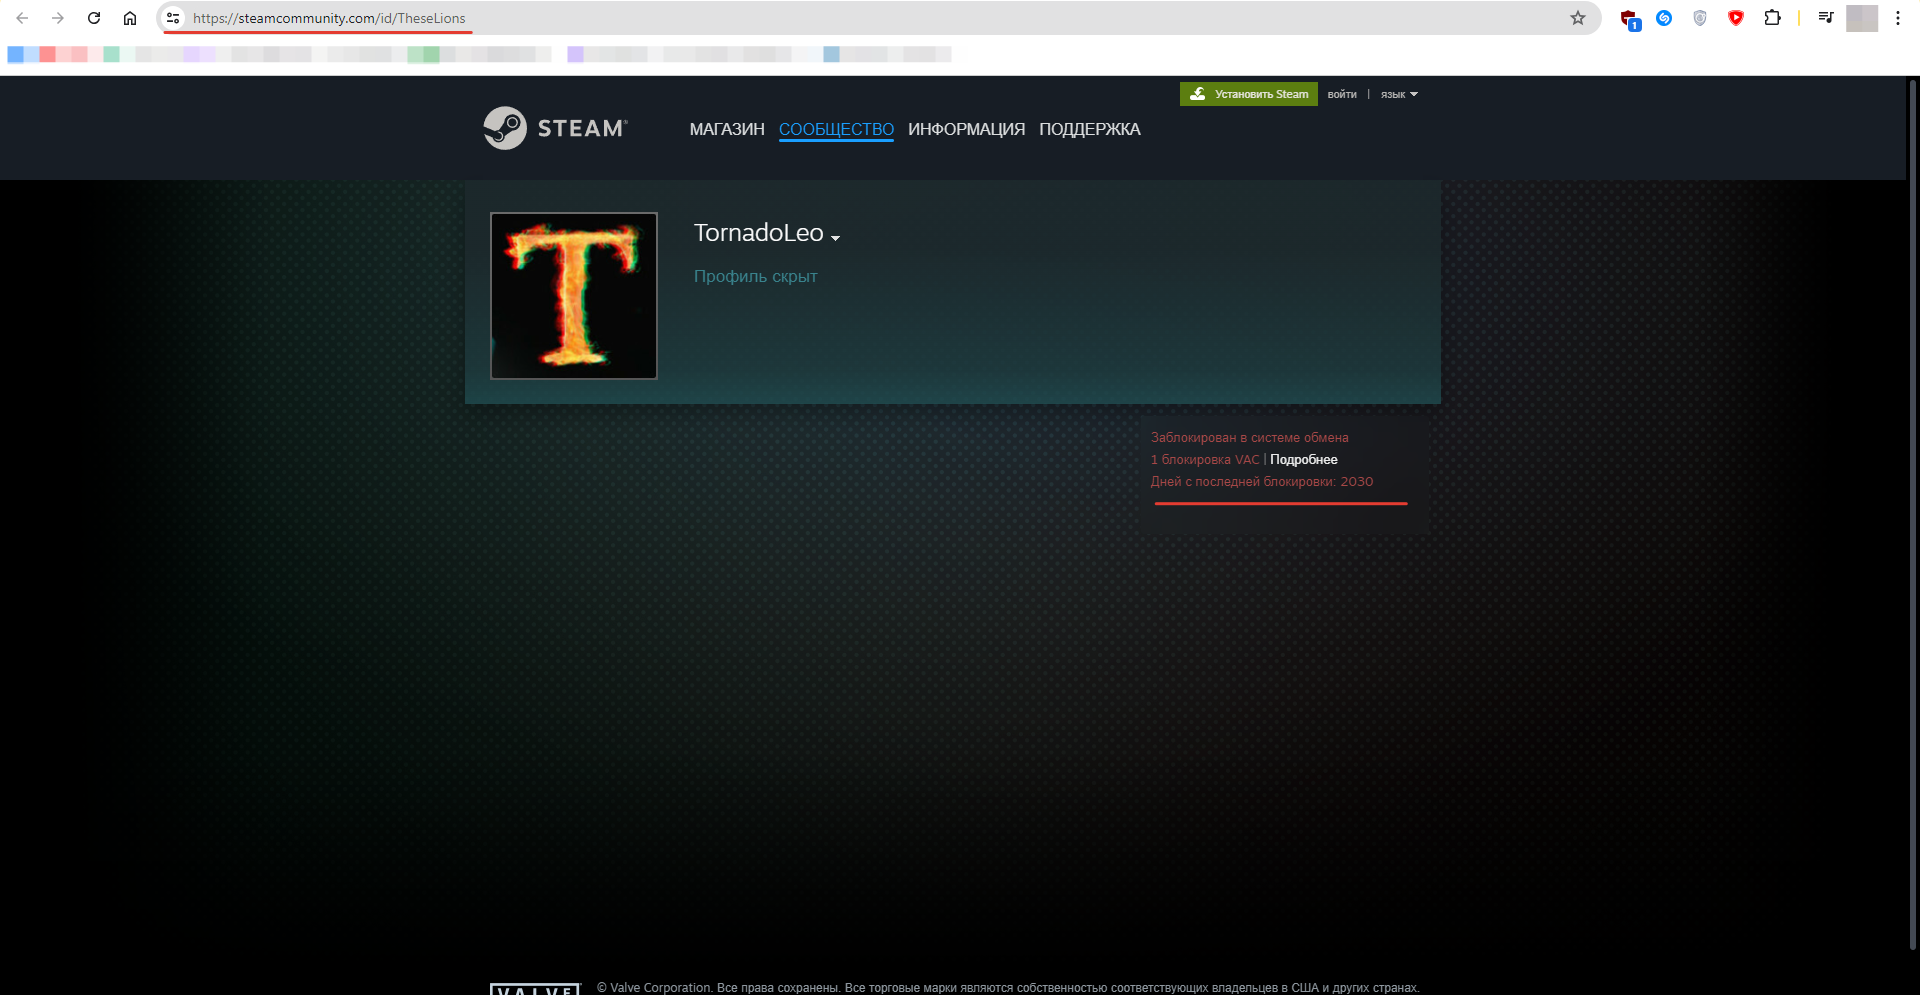Screen dimensions: 1920x995
Task: Click the Valve logo in the footer
Action: click(535, 989)
